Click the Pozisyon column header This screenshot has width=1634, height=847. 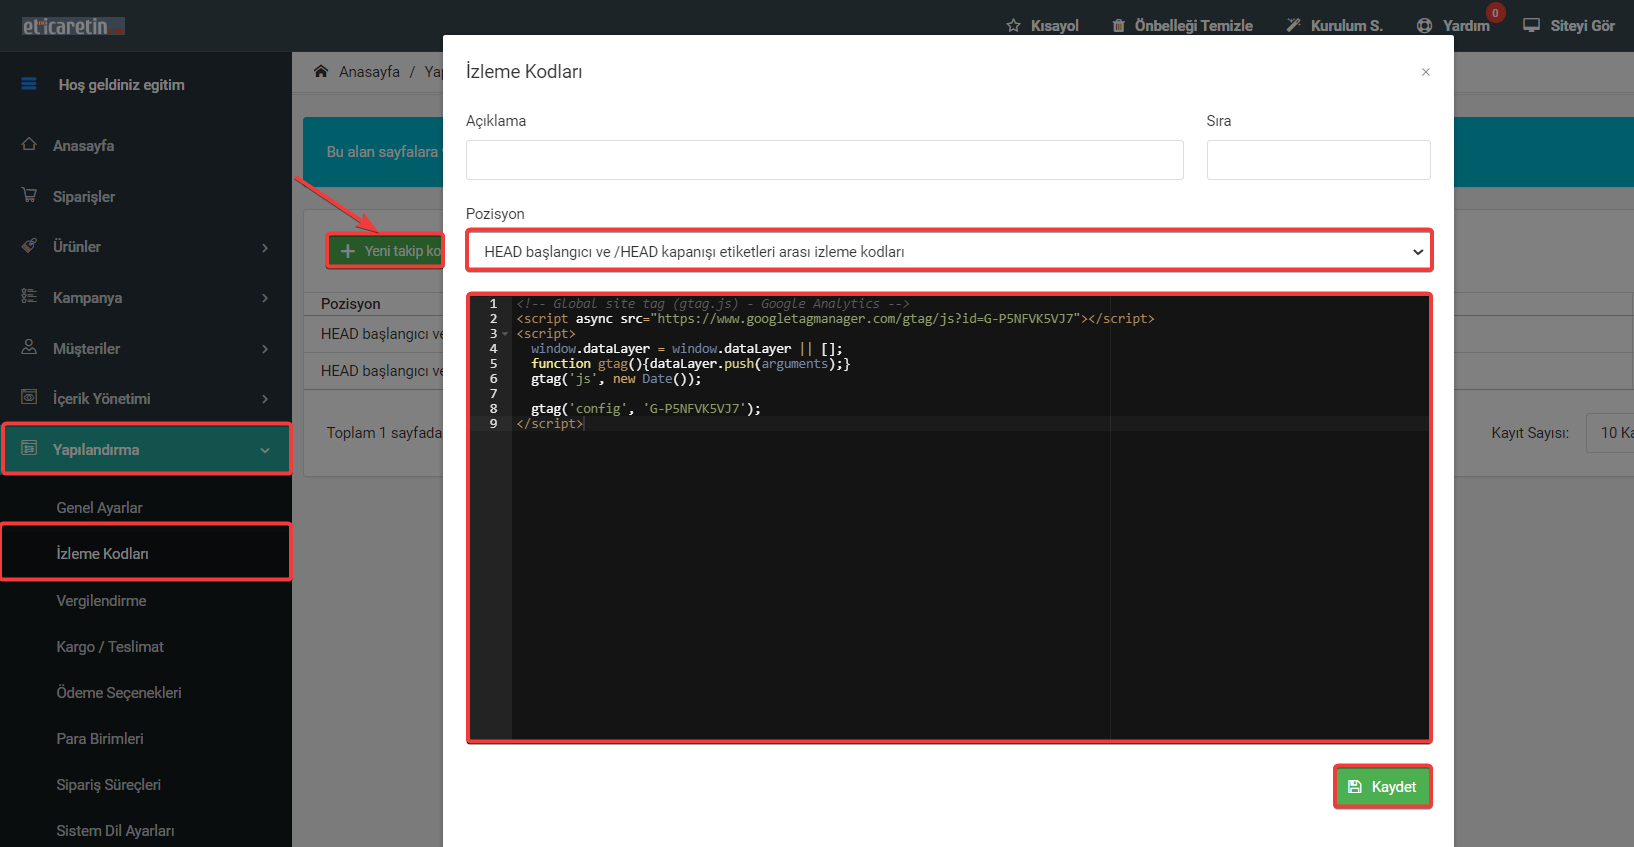click(351, 304)
